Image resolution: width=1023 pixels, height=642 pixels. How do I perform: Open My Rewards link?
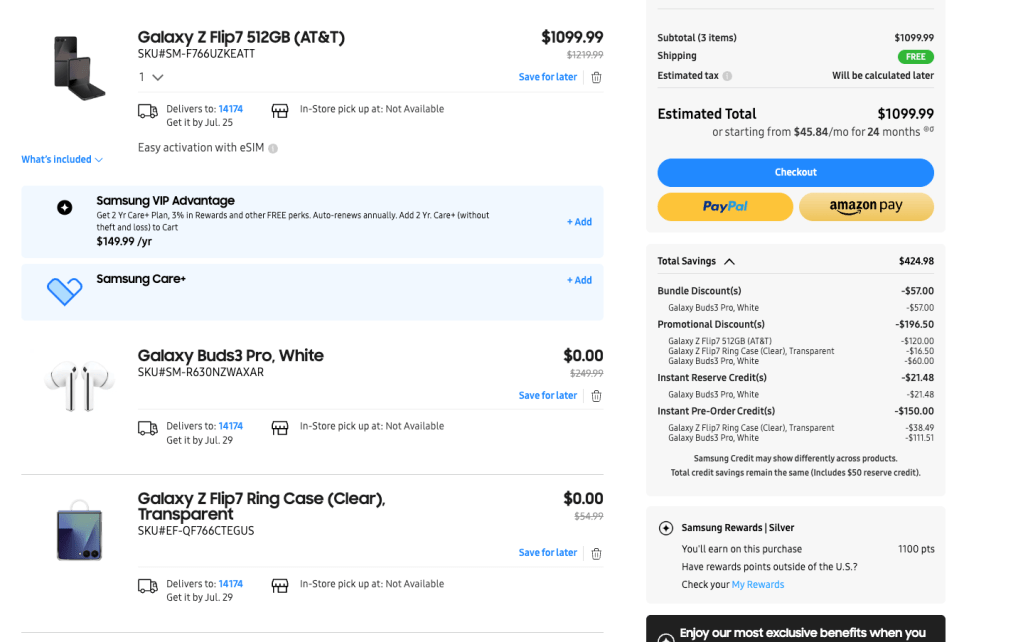(757, 585)
